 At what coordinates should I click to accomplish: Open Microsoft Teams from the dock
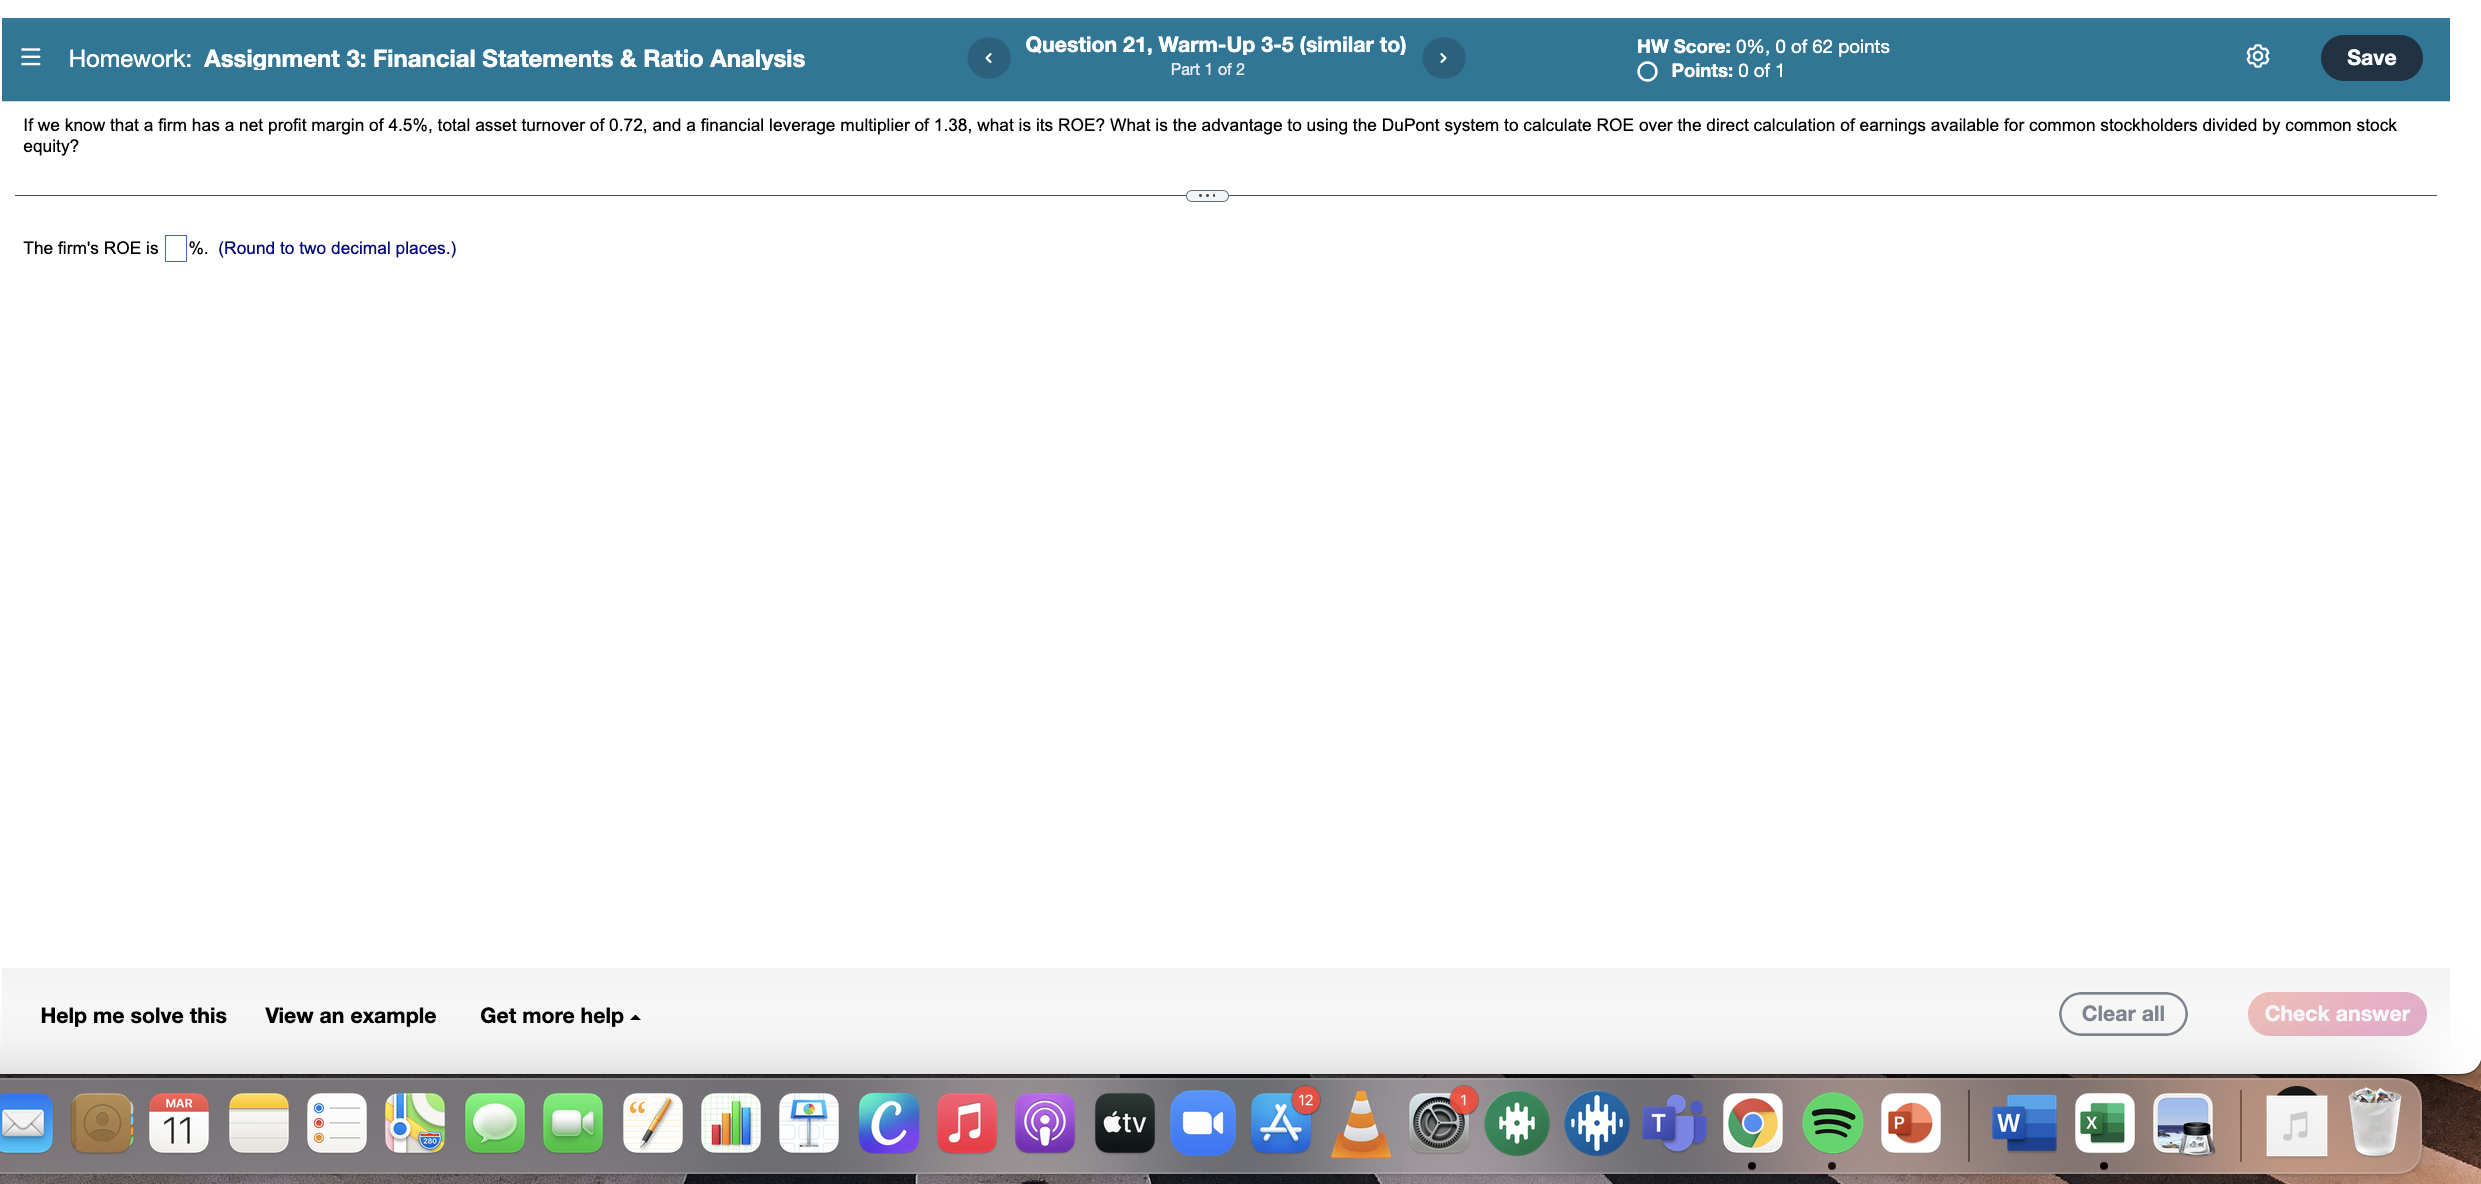pos(1675,1123)
